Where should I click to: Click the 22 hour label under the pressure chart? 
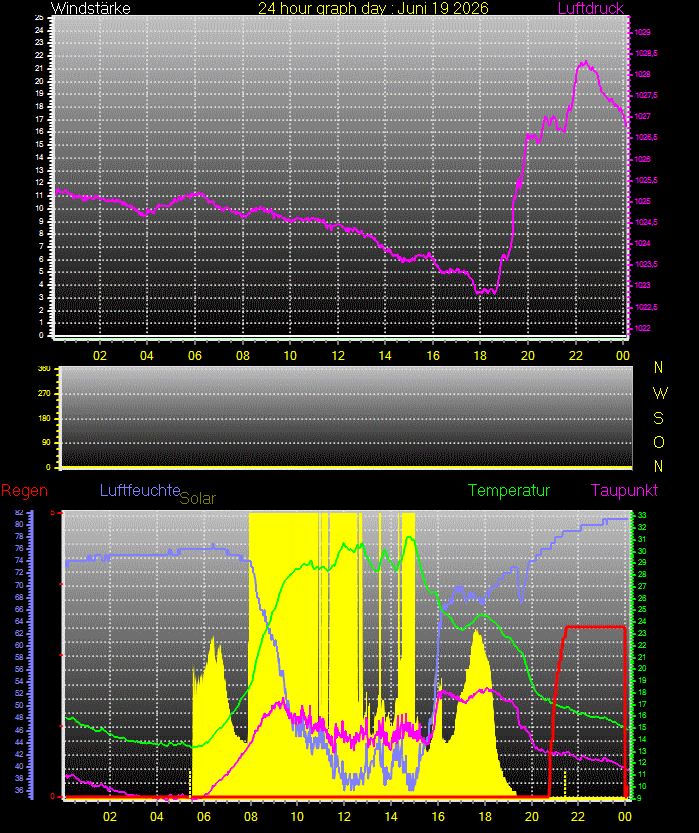click(576, 355)
